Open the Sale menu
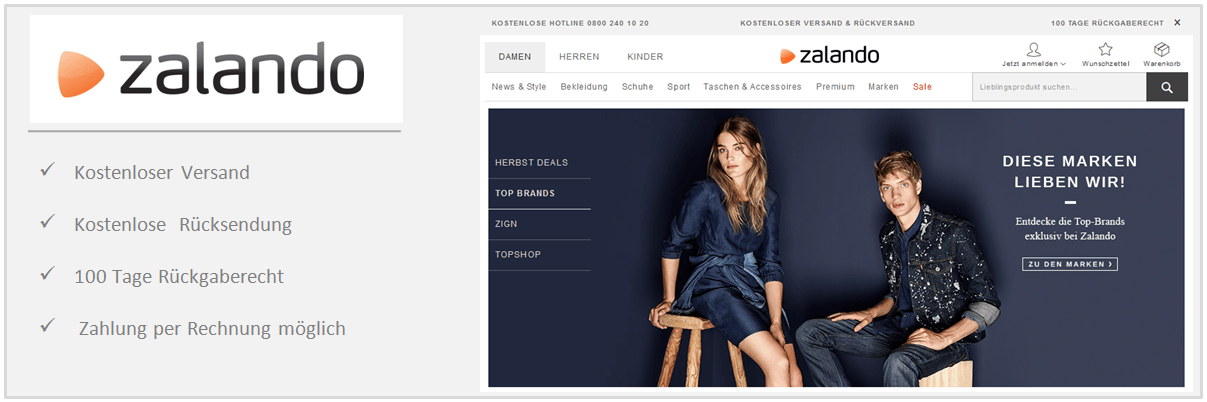The width and height of the screenshot is (1207, 402). coord(922,87)
